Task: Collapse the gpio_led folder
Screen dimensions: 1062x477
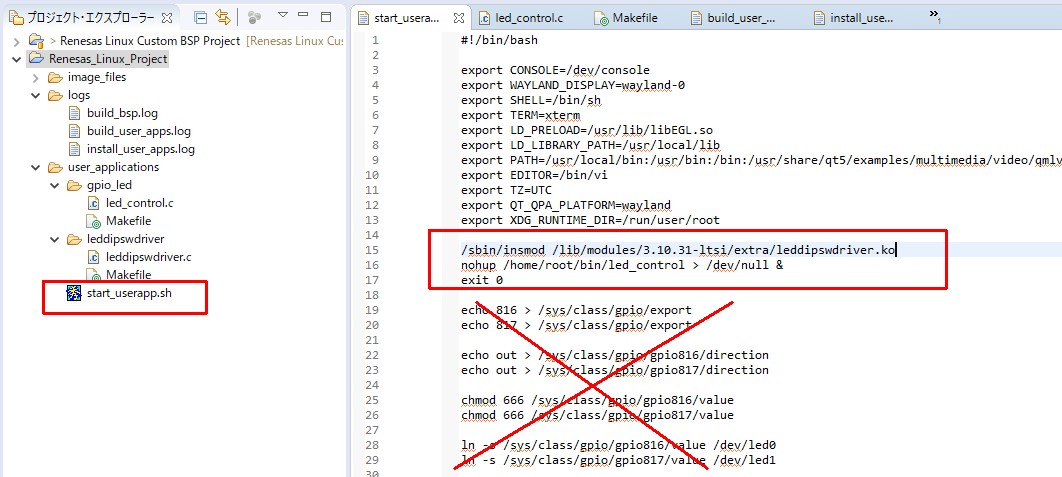Action: (54, 185)
